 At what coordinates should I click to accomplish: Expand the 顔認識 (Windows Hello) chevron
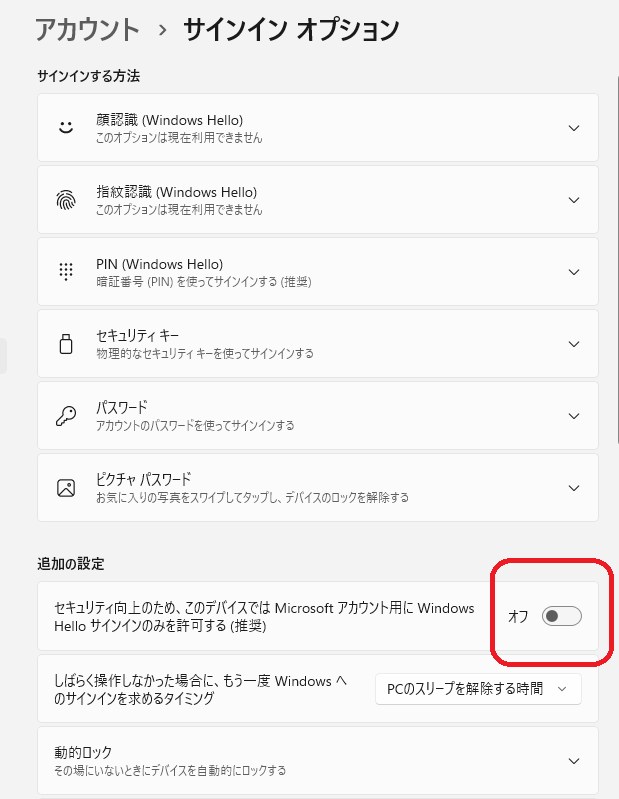(x=574, y=128)
